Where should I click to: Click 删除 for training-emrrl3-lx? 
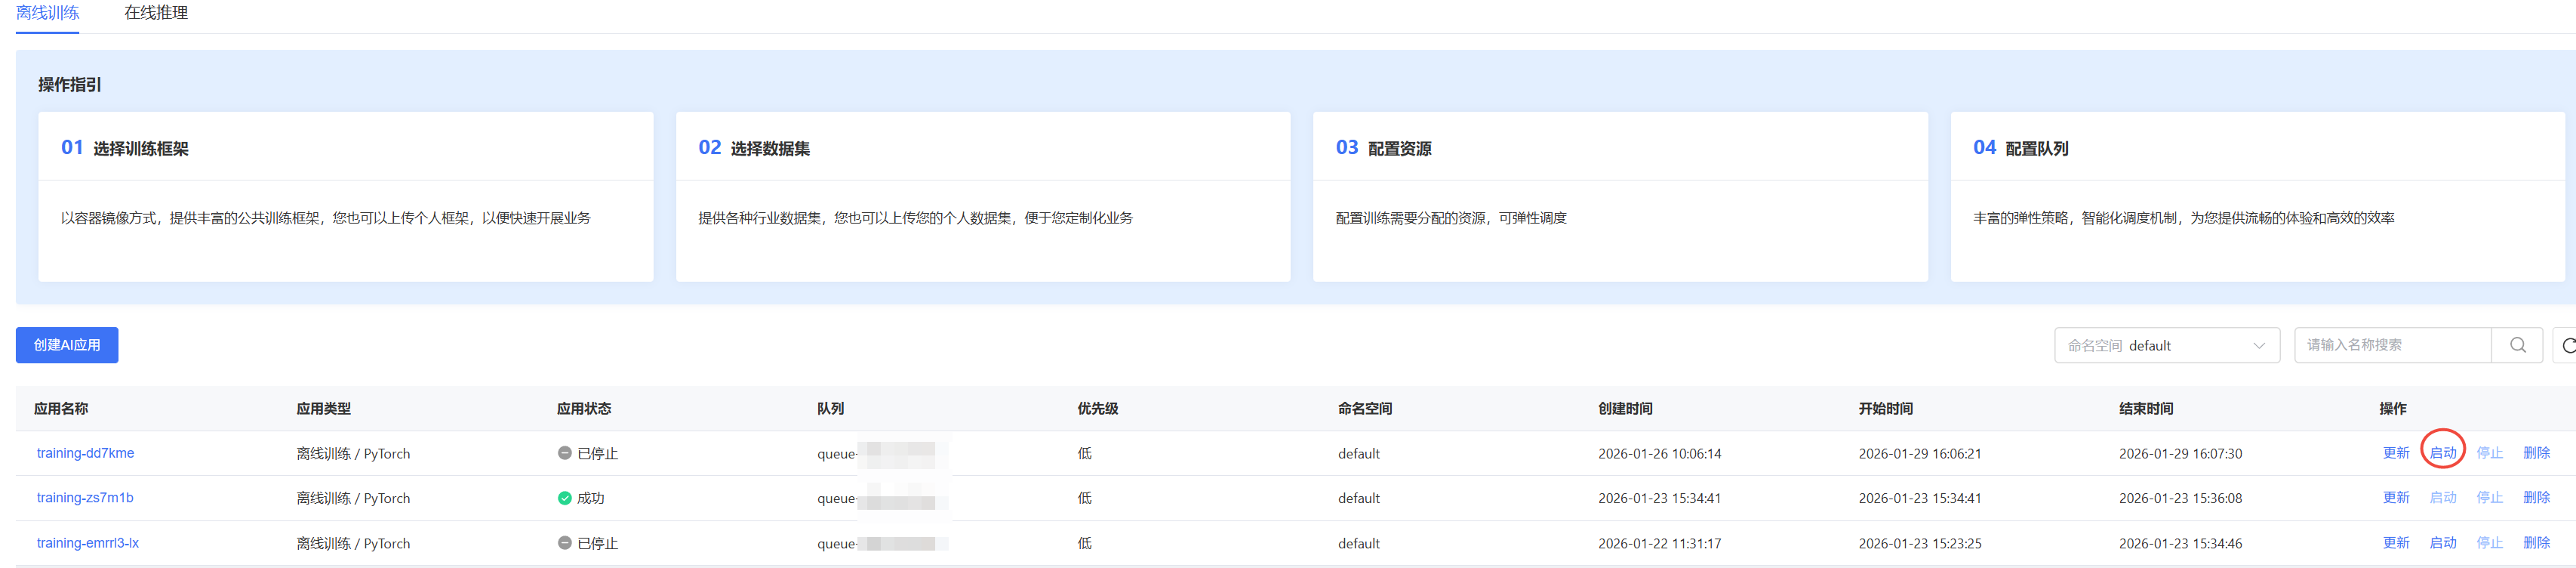point(2535,543)
